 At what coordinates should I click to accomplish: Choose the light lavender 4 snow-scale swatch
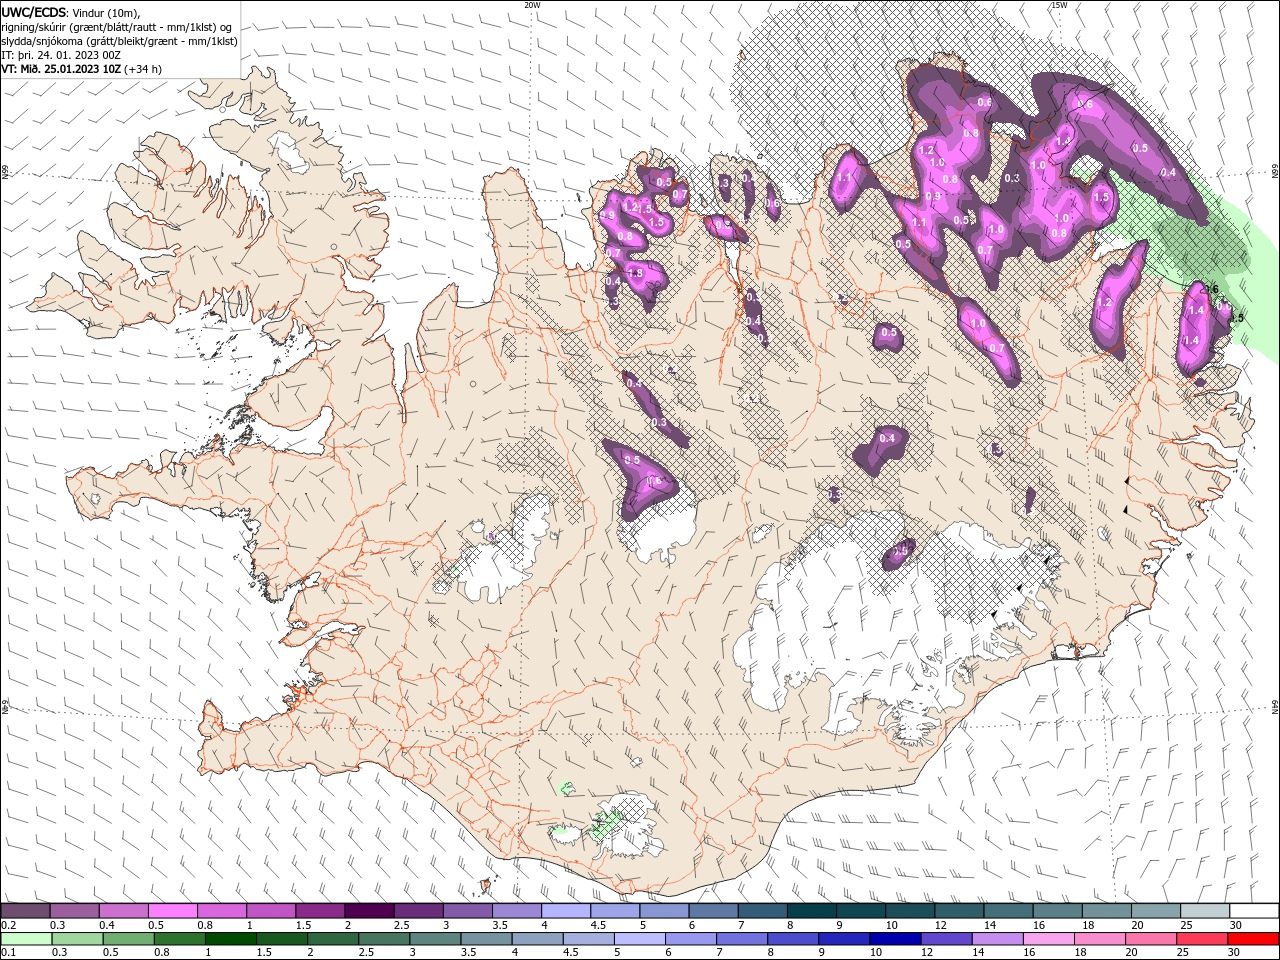[x=565, y=911]
